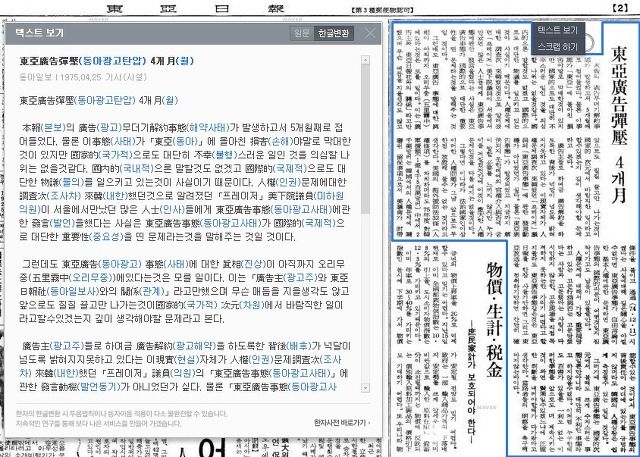This screenshot has width=640, height=457.
Task: Click the scrollbar up arrow in text panel
Action: 365,60
